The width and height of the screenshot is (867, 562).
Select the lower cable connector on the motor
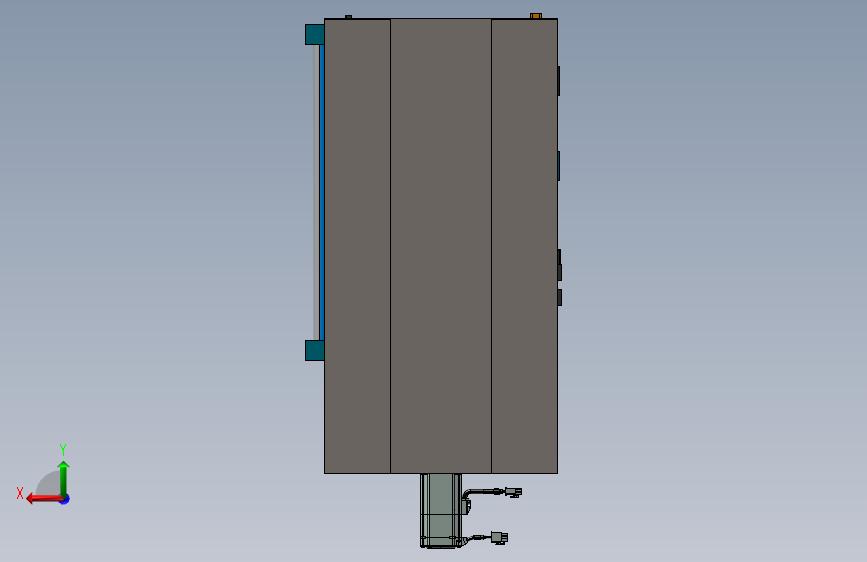(499, 538)
